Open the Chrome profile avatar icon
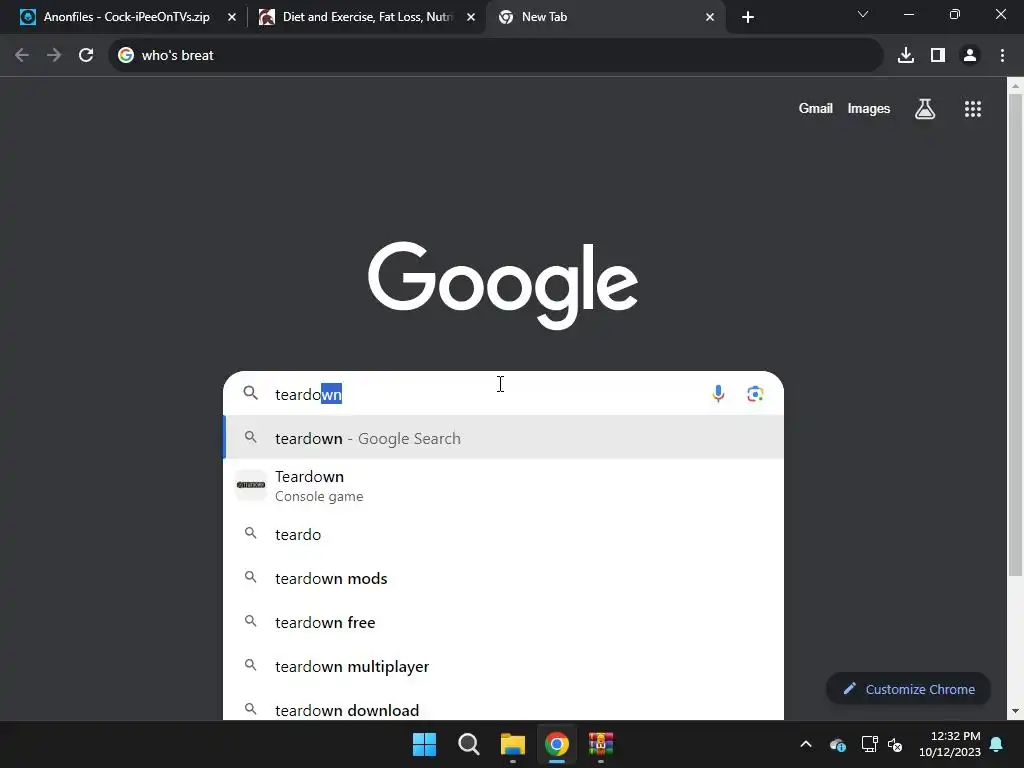1024x768 pixels. [x=970, y=56]
